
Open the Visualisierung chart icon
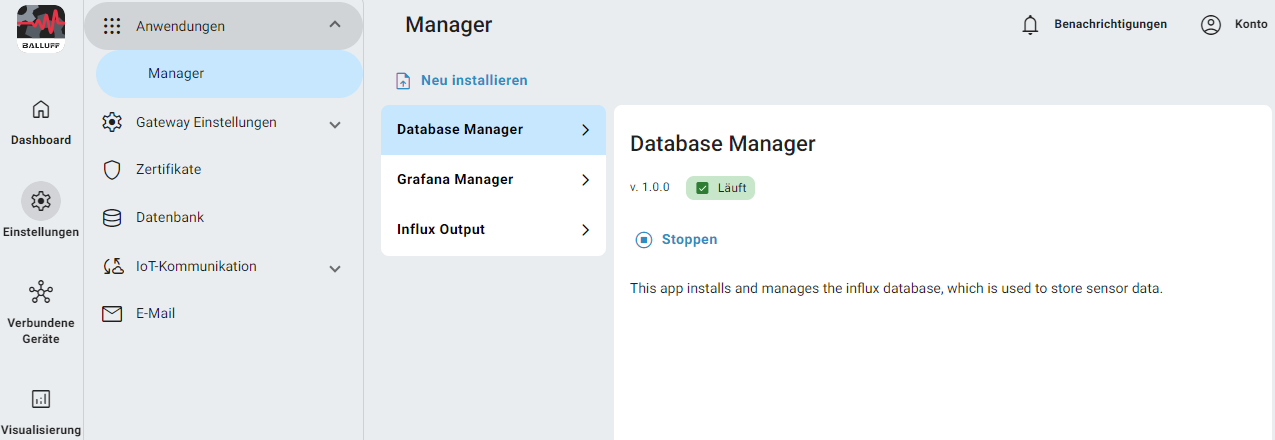click(x=41, y=399)
